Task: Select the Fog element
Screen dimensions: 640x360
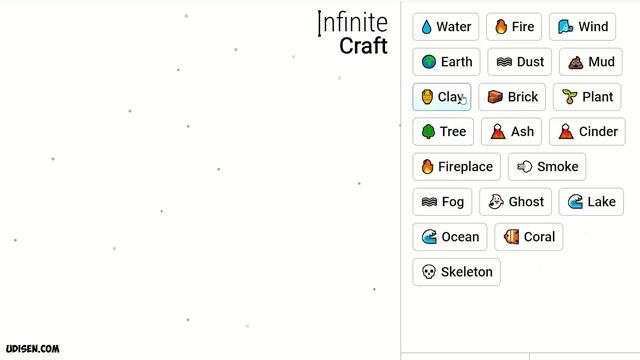Action: 442,202
